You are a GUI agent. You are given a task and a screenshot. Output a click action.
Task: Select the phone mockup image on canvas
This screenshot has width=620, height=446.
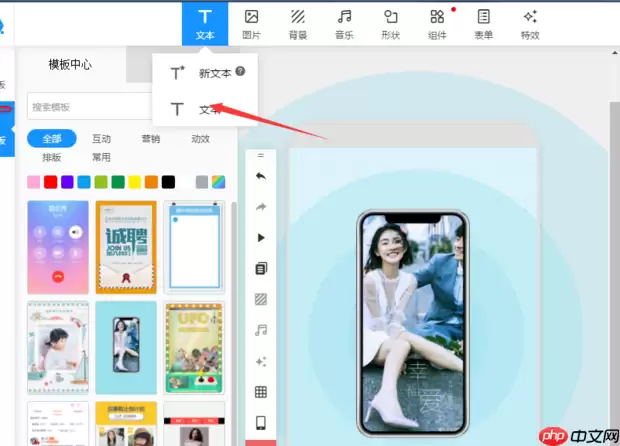(413, 323)
